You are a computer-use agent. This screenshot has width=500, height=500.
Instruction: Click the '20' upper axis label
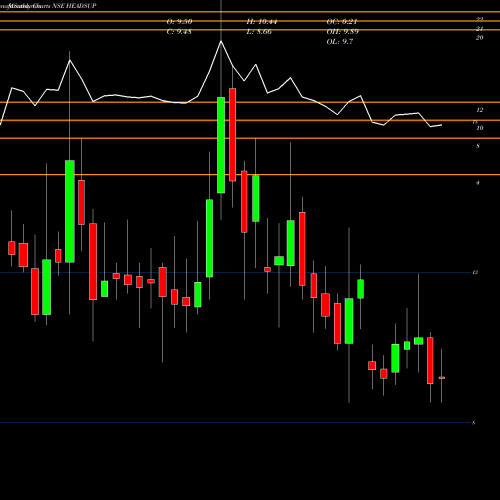click(x=479, y=38)
